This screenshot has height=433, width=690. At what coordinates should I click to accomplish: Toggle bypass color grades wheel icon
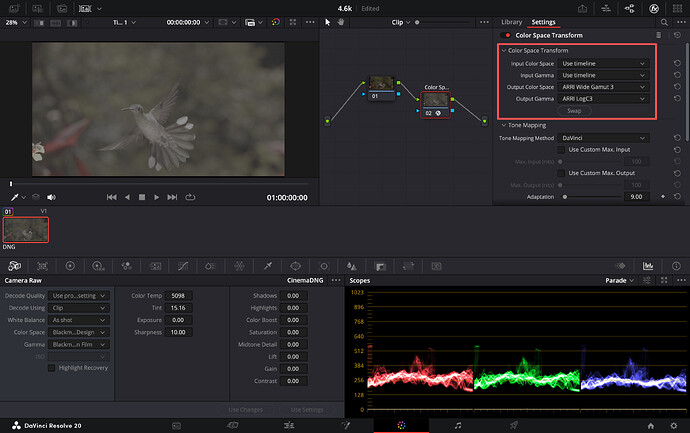[x=276, y=22]
